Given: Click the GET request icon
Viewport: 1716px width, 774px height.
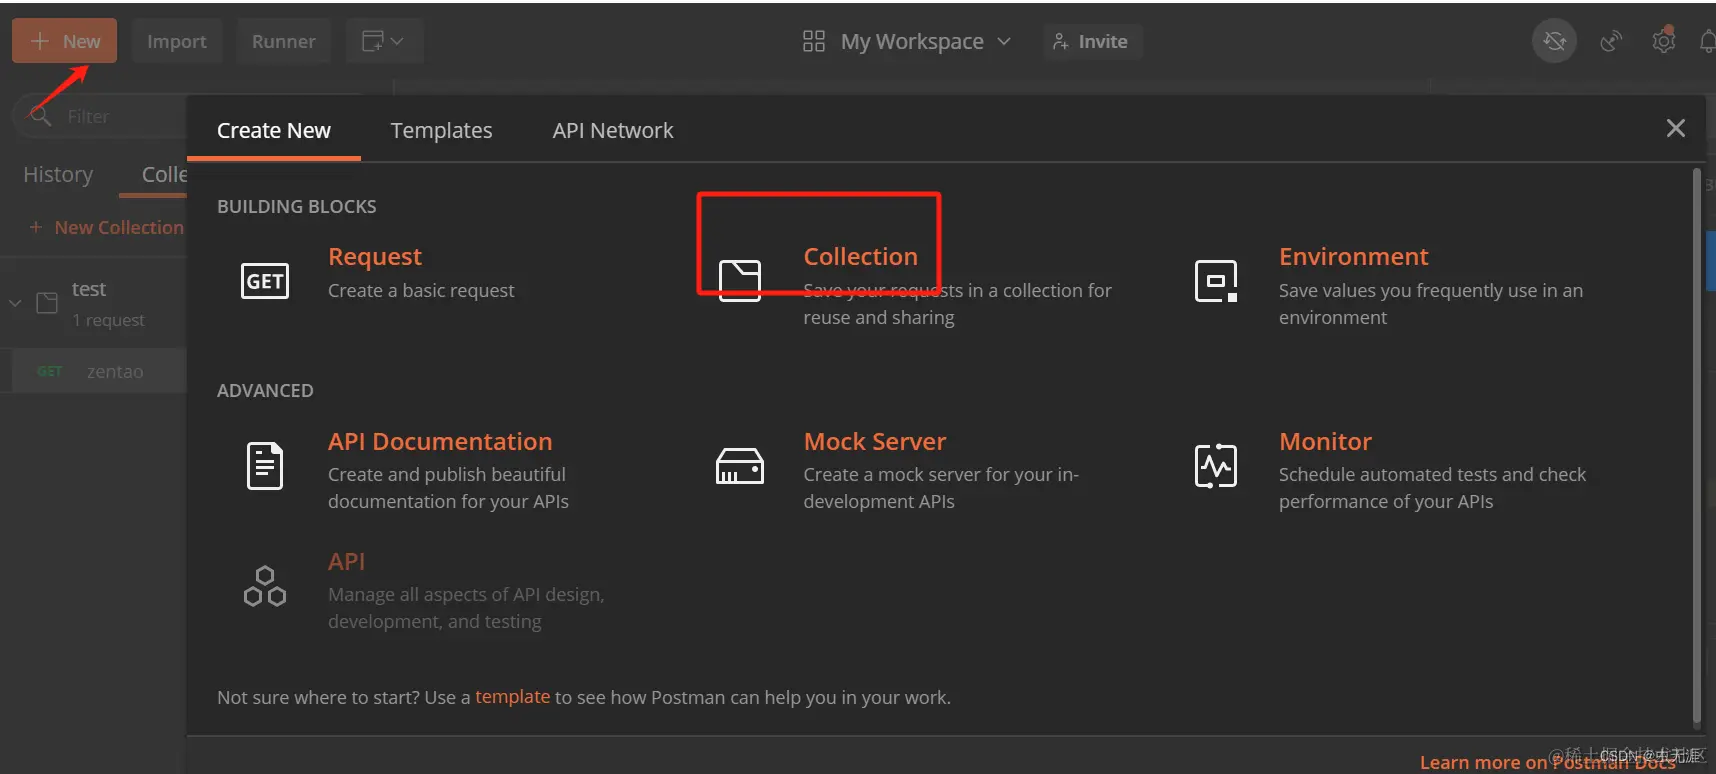Looking at the screenshot, I should (x=265, y=281).
